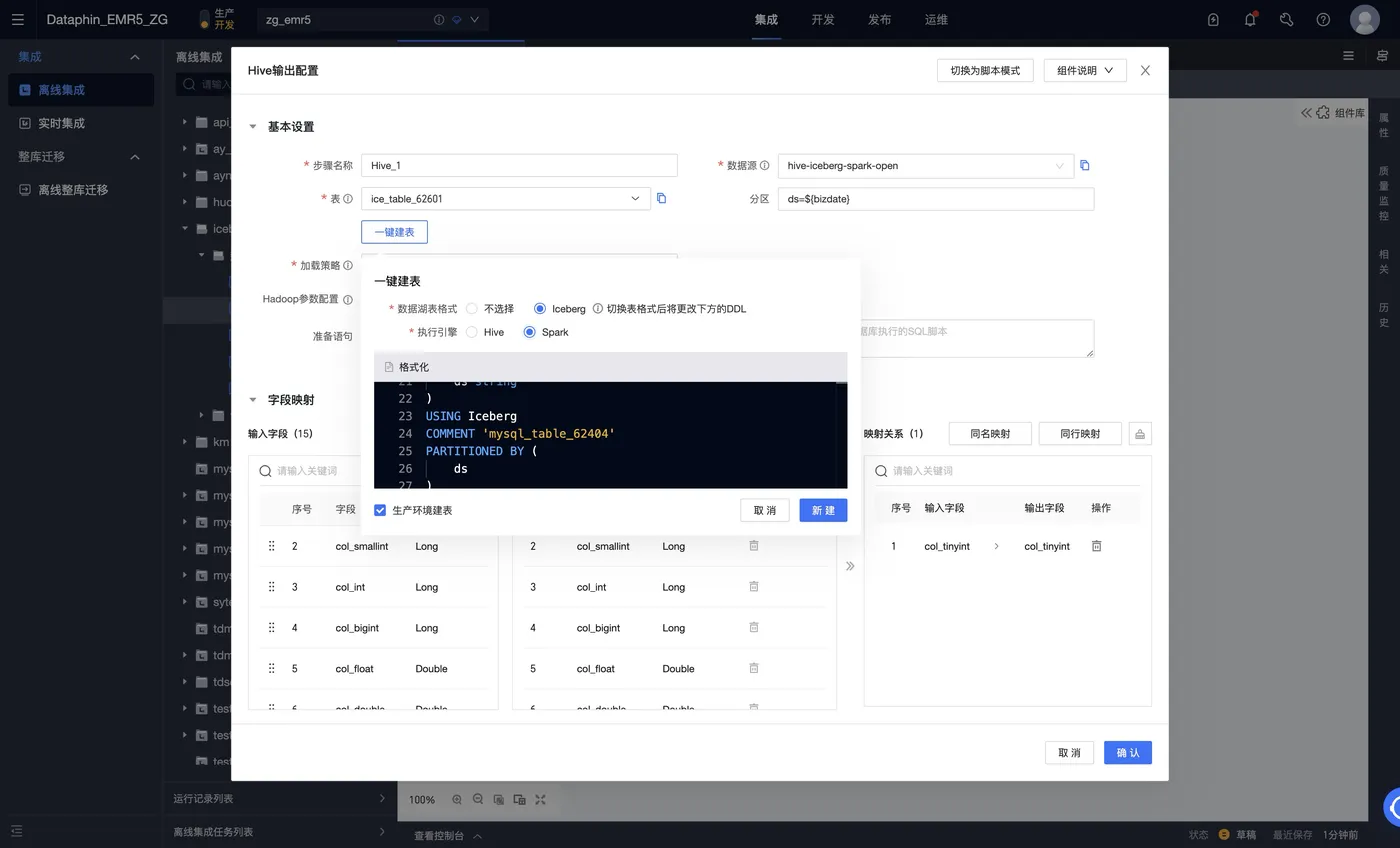Switch to the 发布 top tab

pos(879,20)
